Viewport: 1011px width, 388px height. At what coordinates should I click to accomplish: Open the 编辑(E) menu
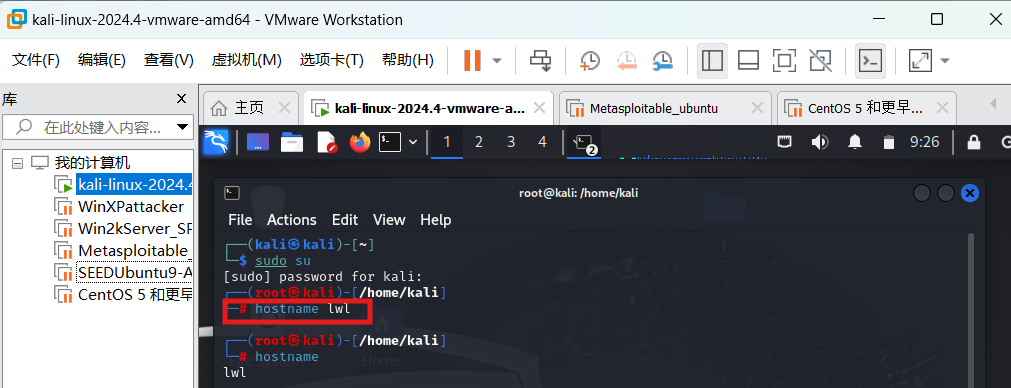(101, 61)
